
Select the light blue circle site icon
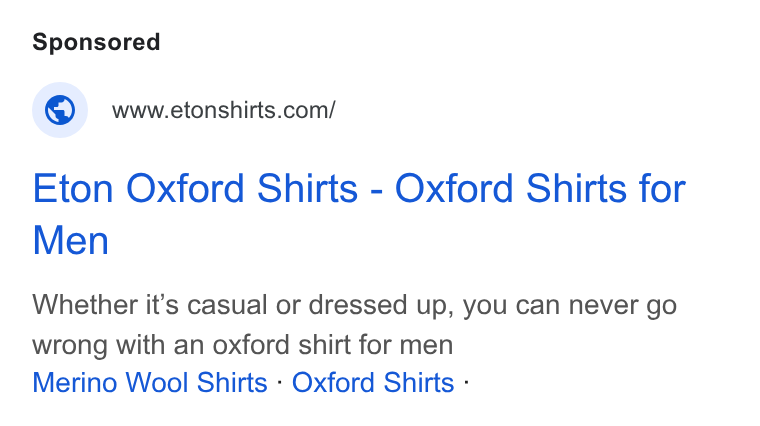60,110
